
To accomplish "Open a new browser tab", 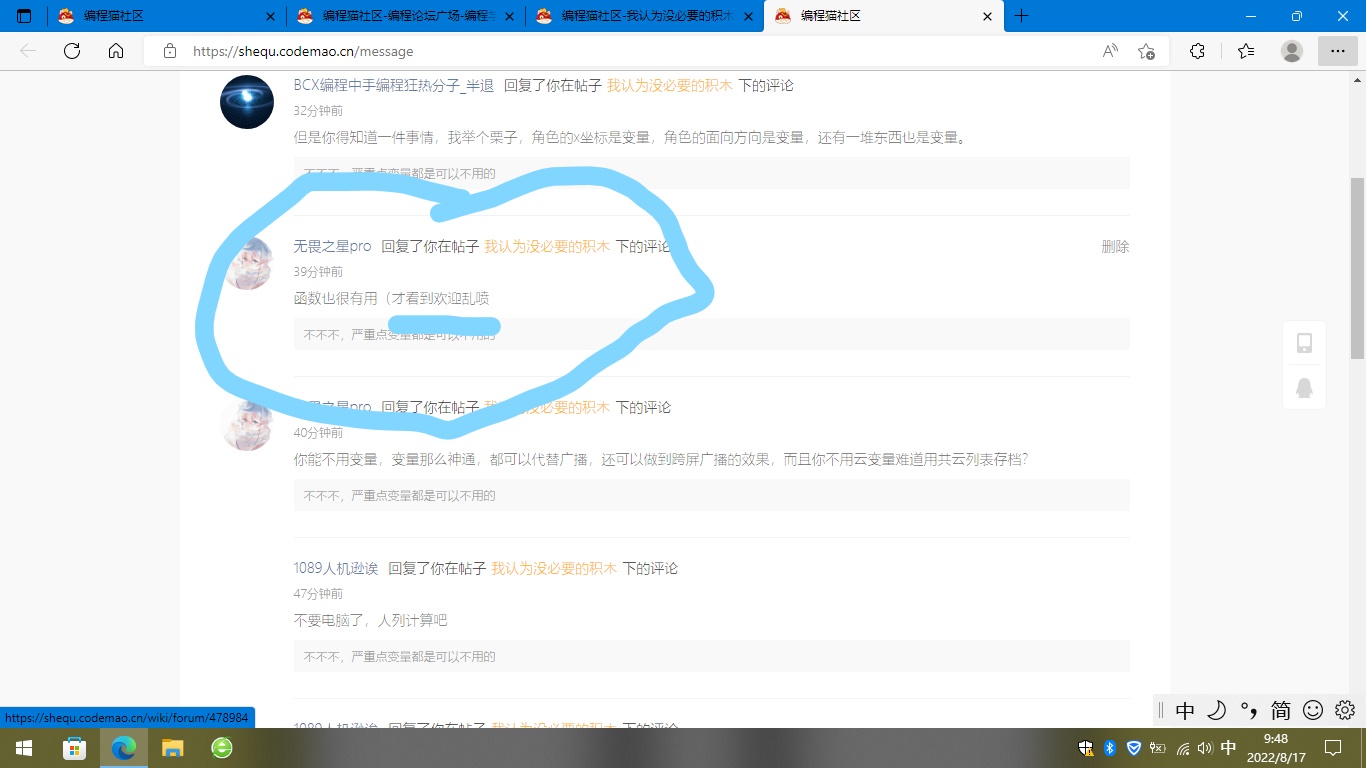I will point(1021,16).
